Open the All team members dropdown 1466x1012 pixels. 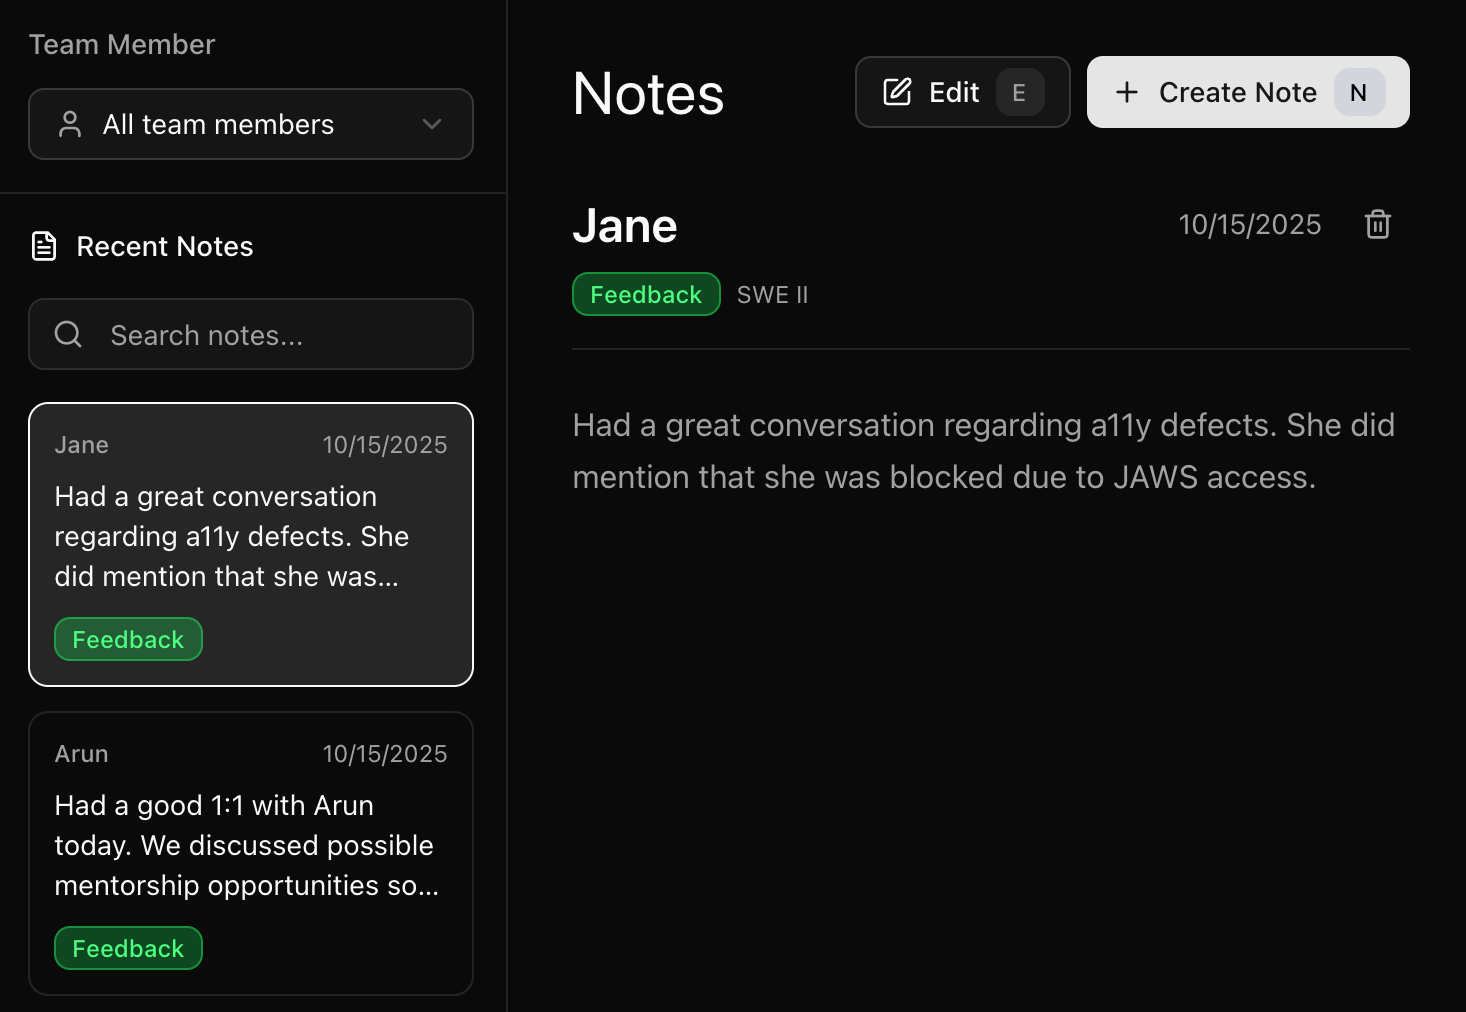[251, 124]
